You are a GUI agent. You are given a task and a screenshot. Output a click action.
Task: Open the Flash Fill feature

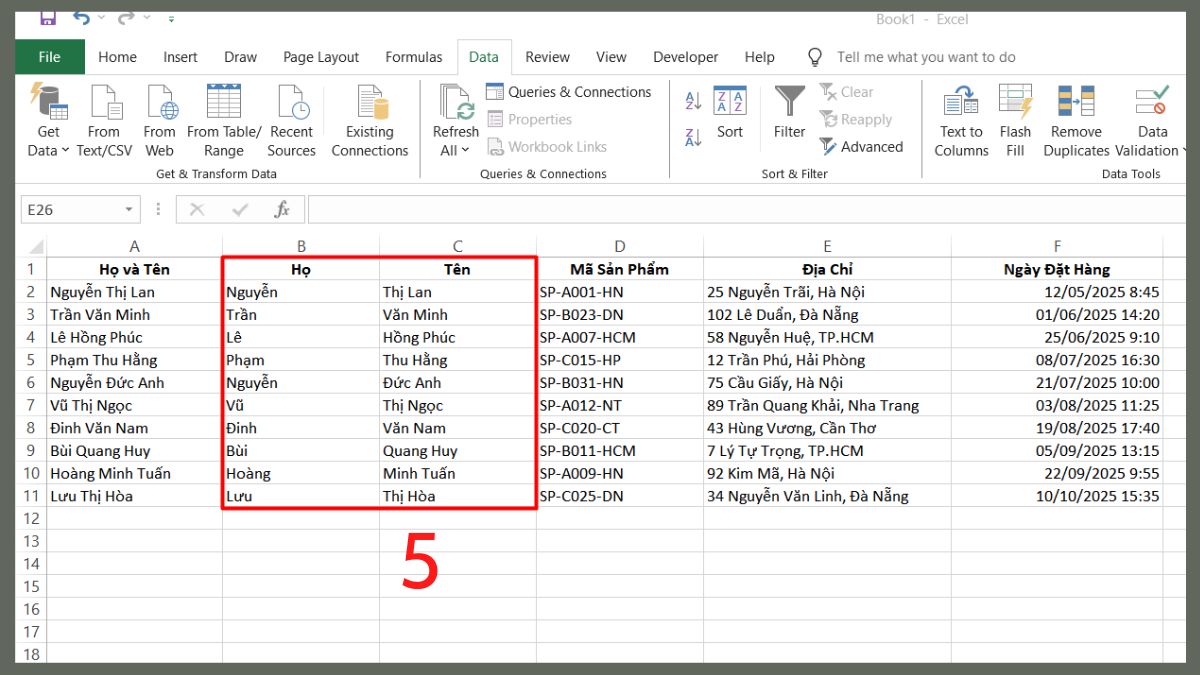[1015, 120]
